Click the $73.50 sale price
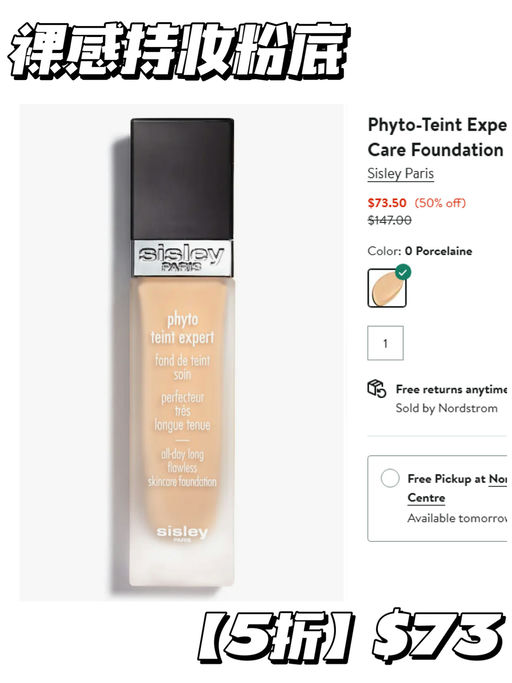Image resolution: width=512 pixels, height=683 pixels. (387, 203)
